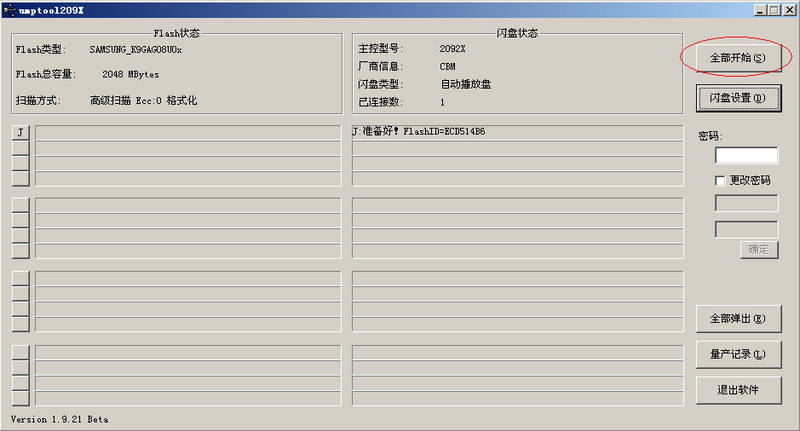The height and width of the screenshot is (431, 800).
Task: Open 闪盘设置(D) flash disk settings
Action: tap(737, 98)
